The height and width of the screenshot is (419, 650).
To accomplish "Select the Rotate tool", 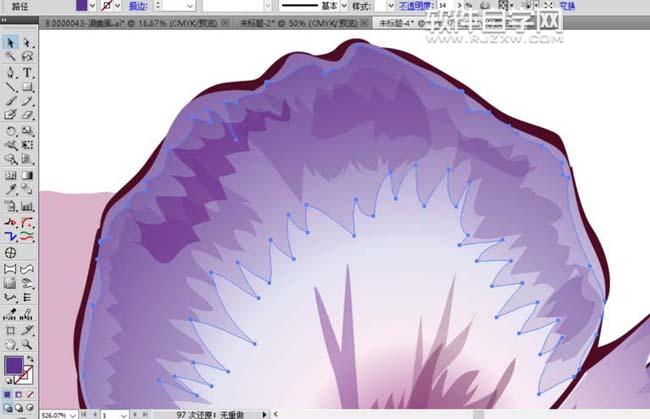I will coord(10,131).
